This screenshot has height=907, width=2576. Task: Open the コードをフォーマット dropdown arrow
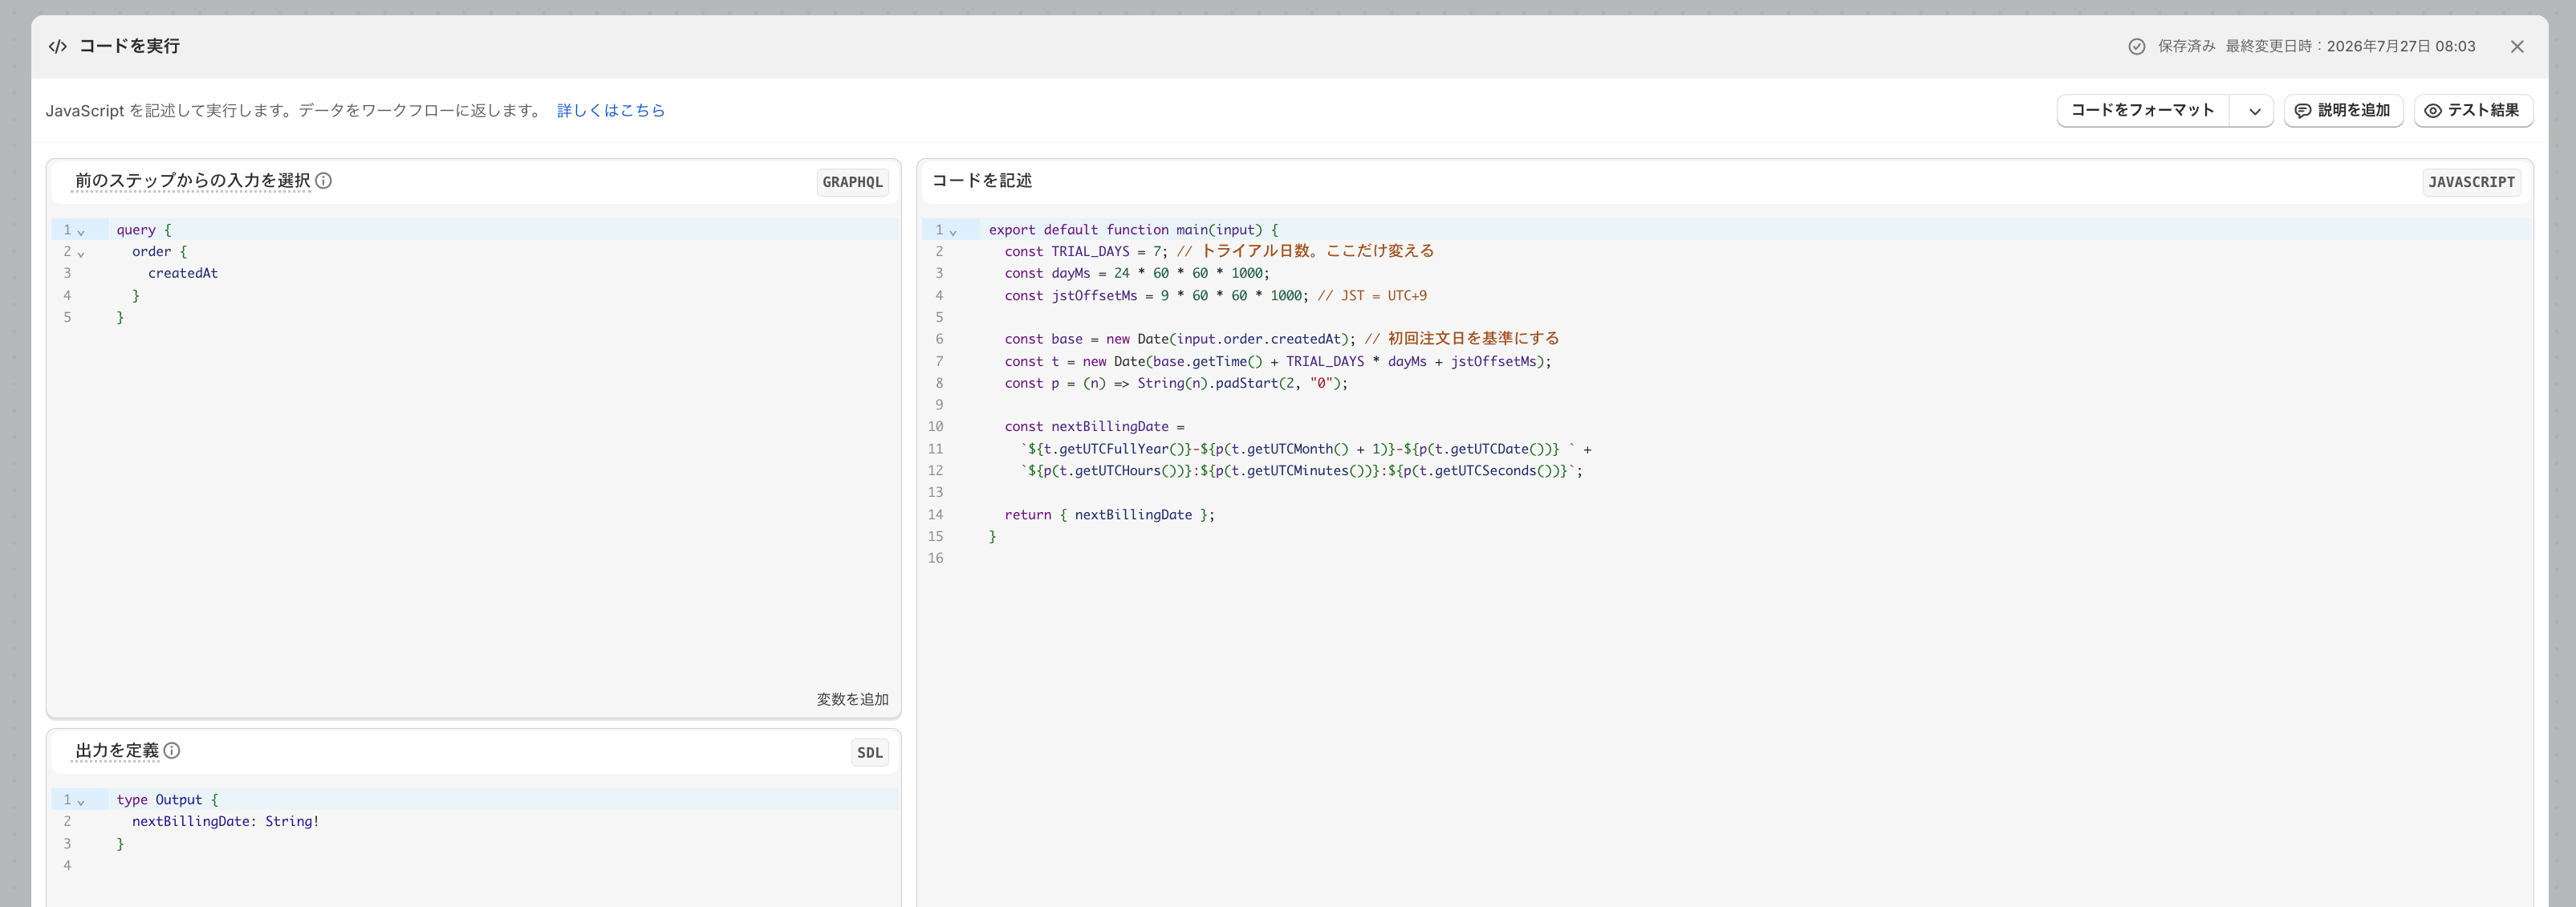coord(2254,111)
